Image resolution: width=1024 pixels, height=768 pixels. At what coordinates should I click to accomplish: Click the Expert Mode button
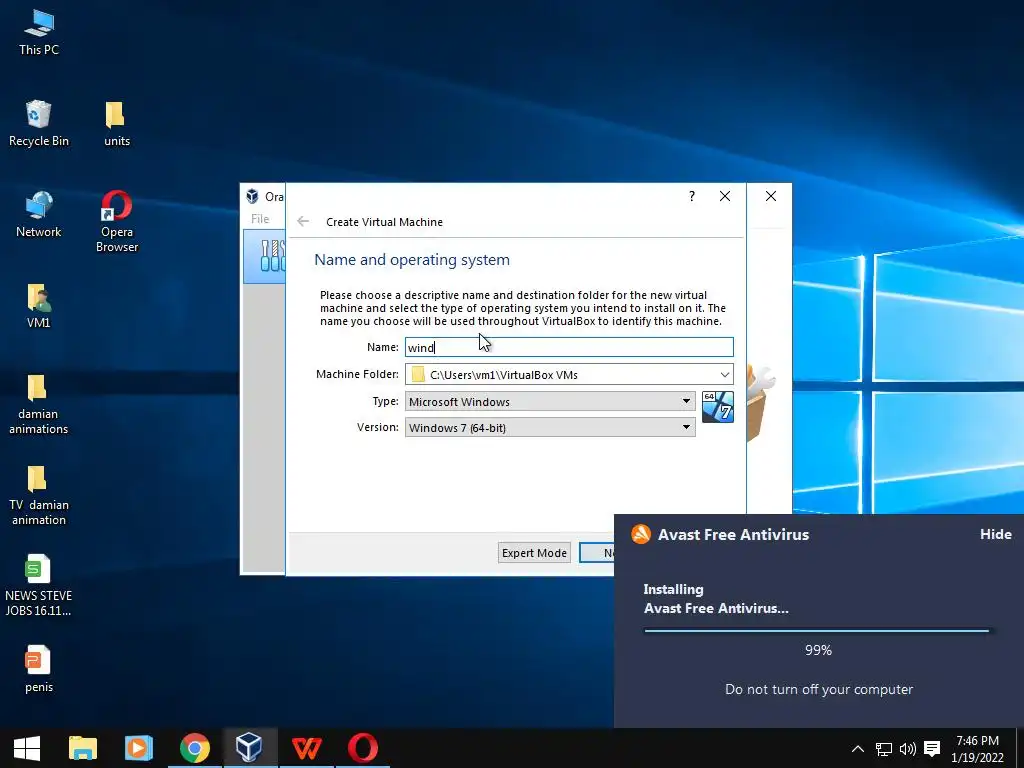[534, 552]
